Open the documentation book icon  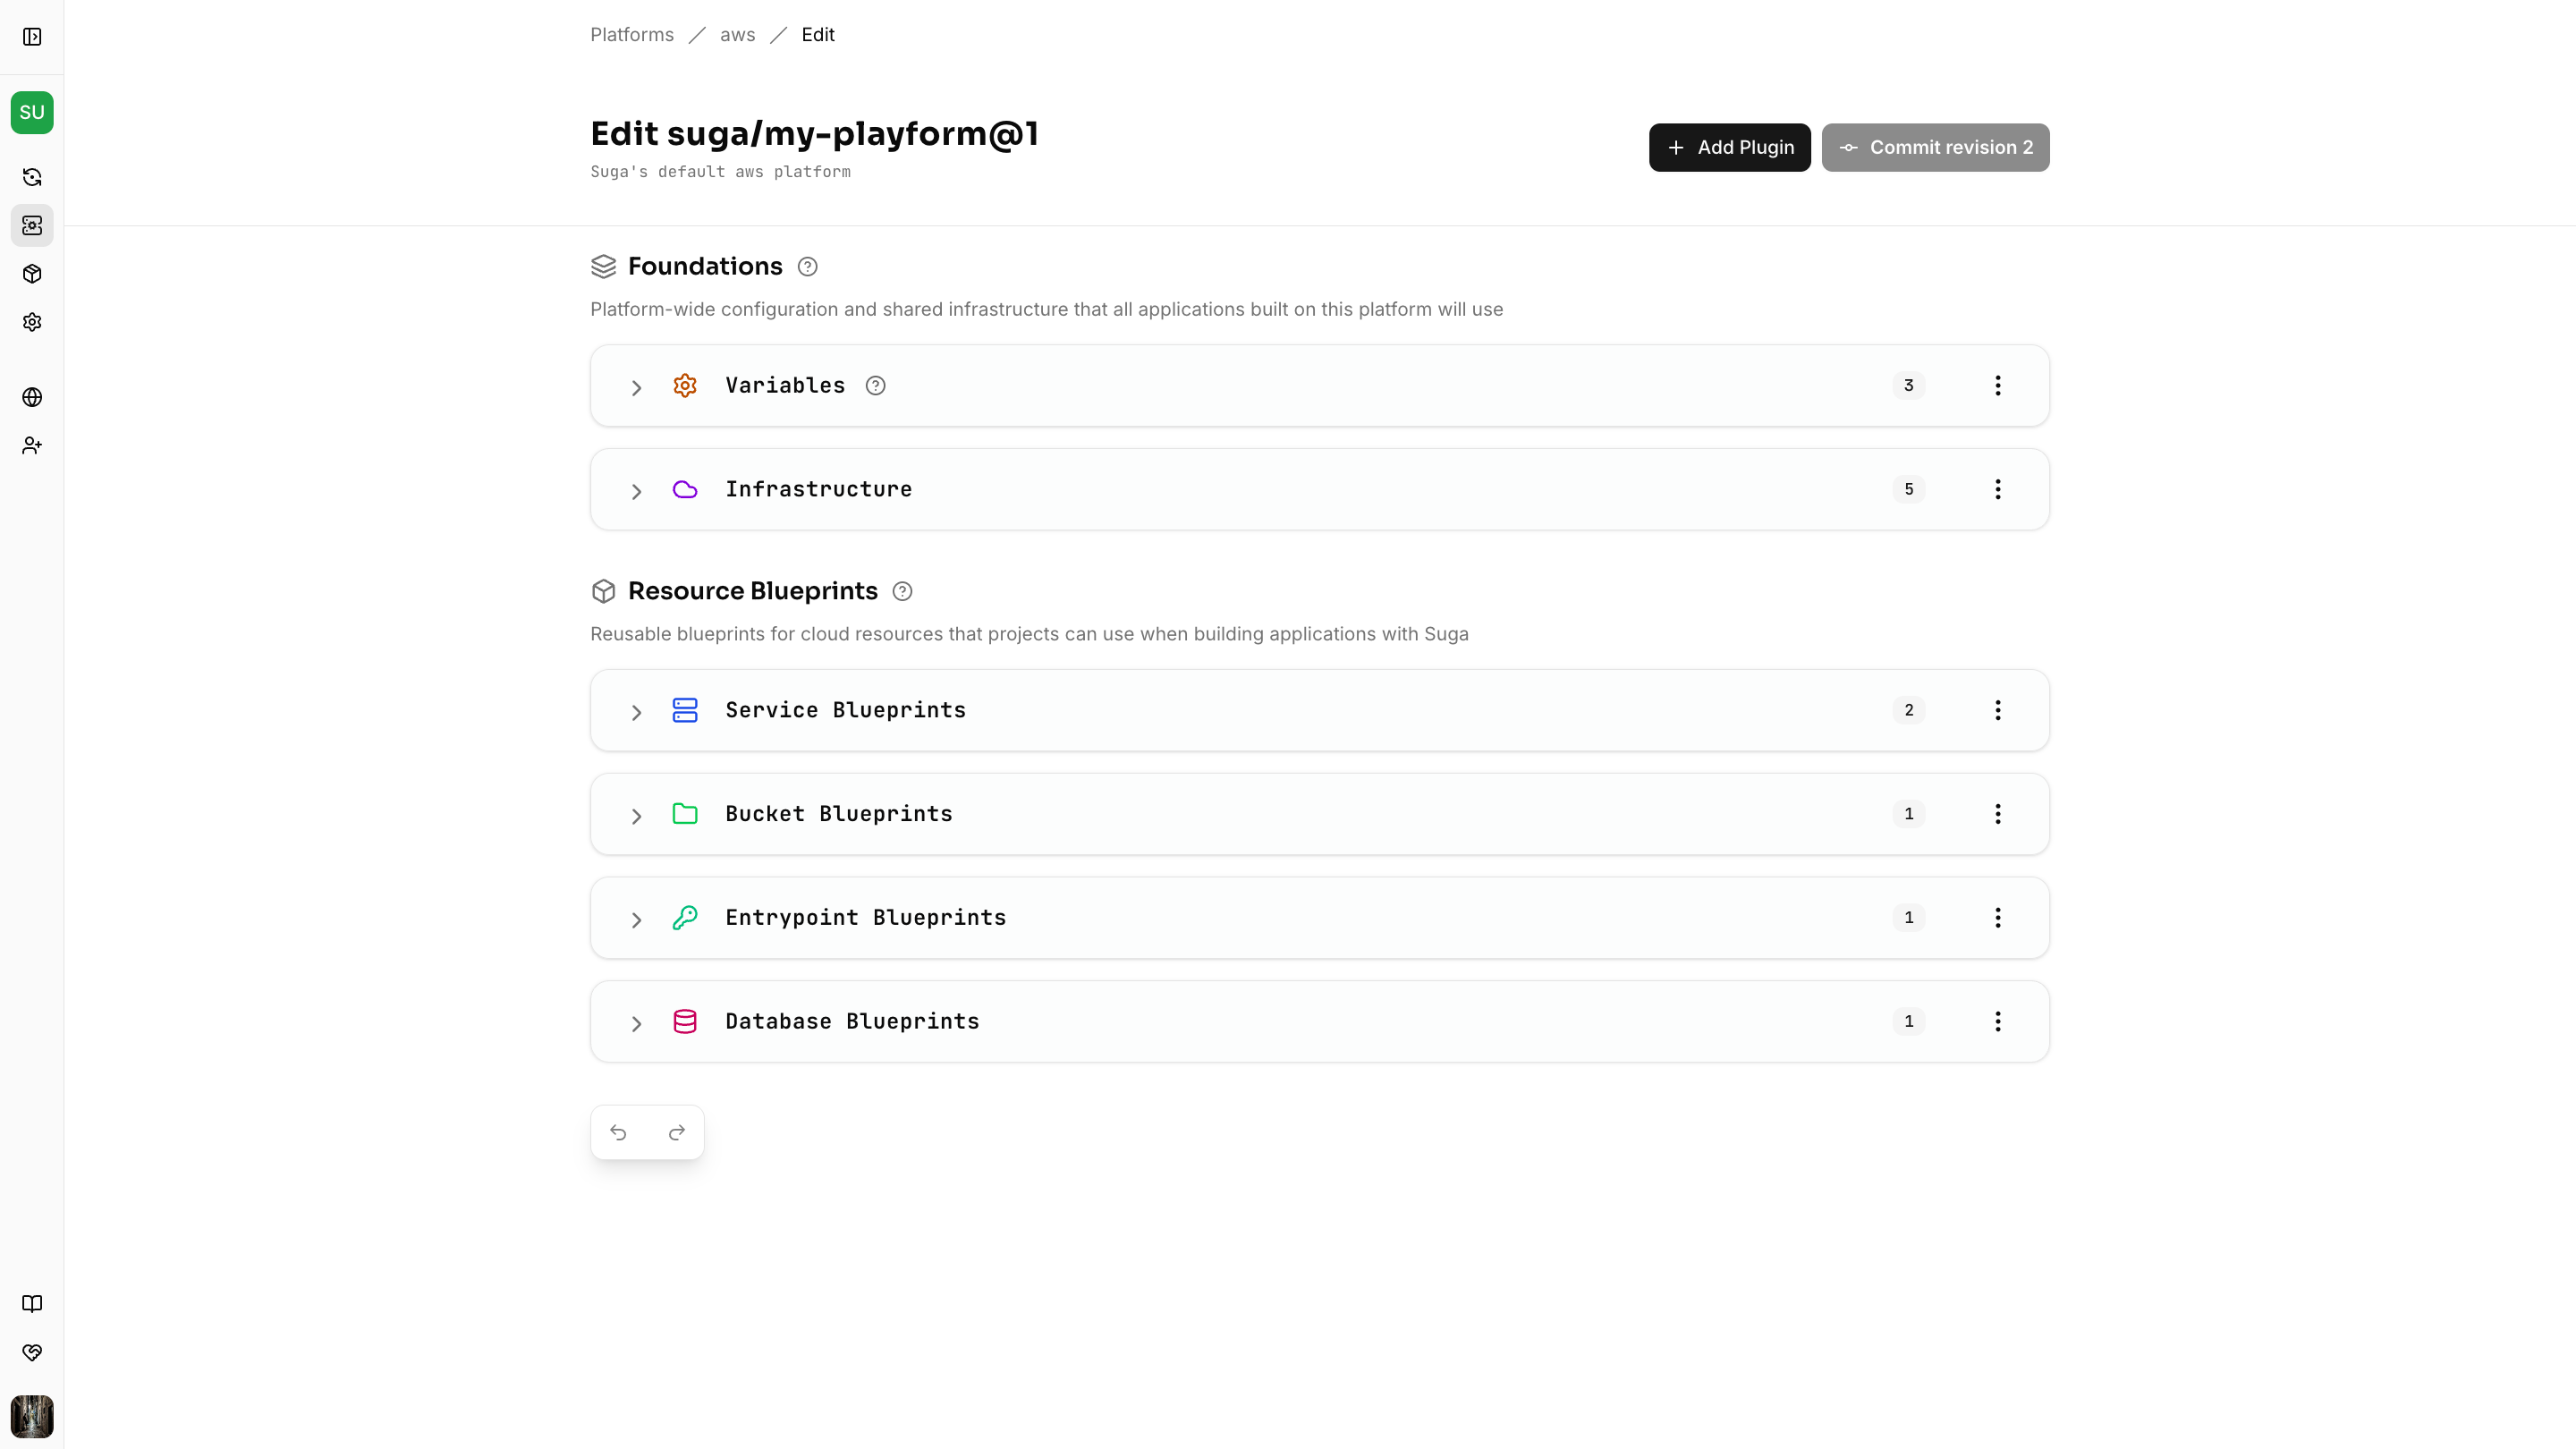(x=32, y=1303)
